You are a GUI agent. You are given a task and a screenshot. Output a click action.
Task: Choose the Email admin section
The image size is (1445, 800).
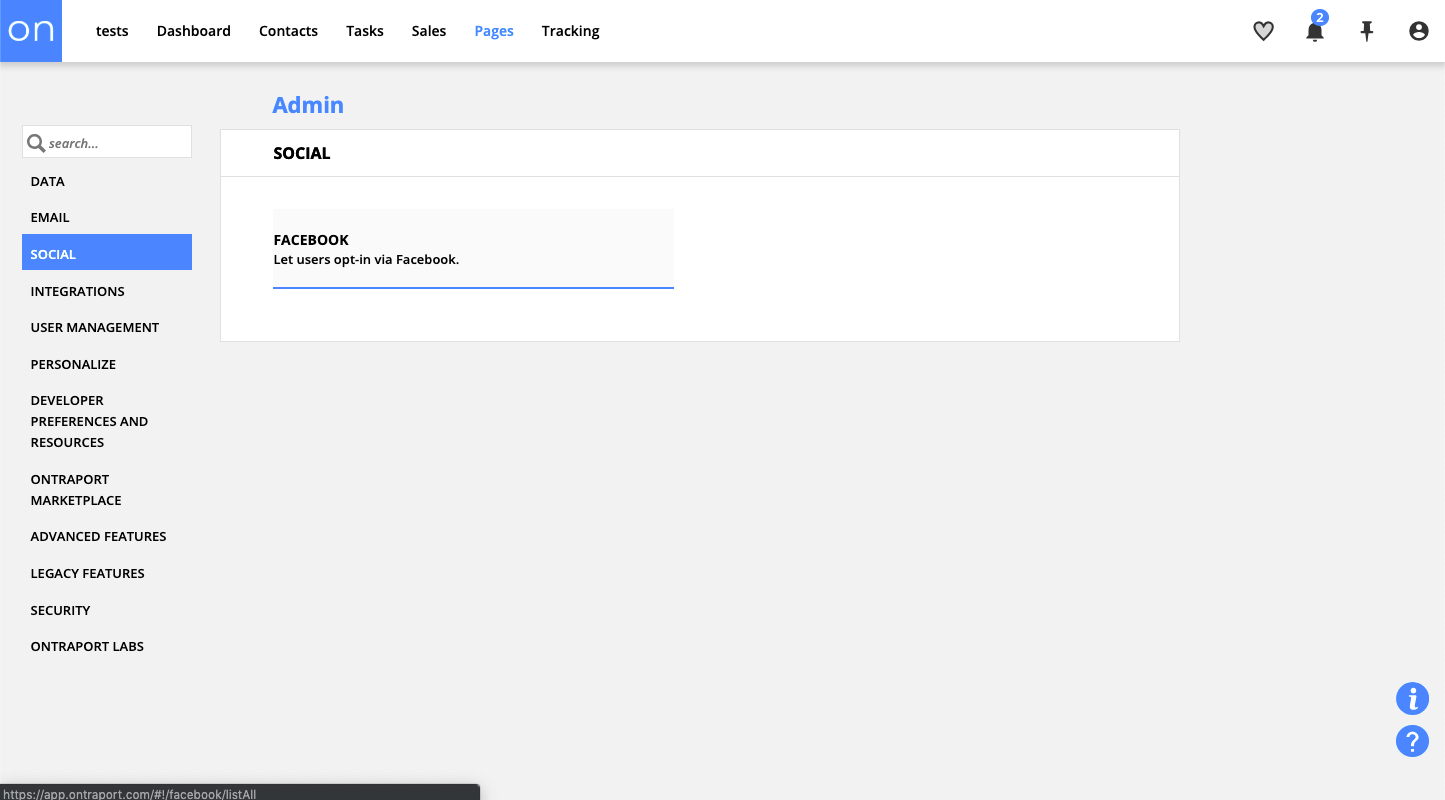pos(50,217)
